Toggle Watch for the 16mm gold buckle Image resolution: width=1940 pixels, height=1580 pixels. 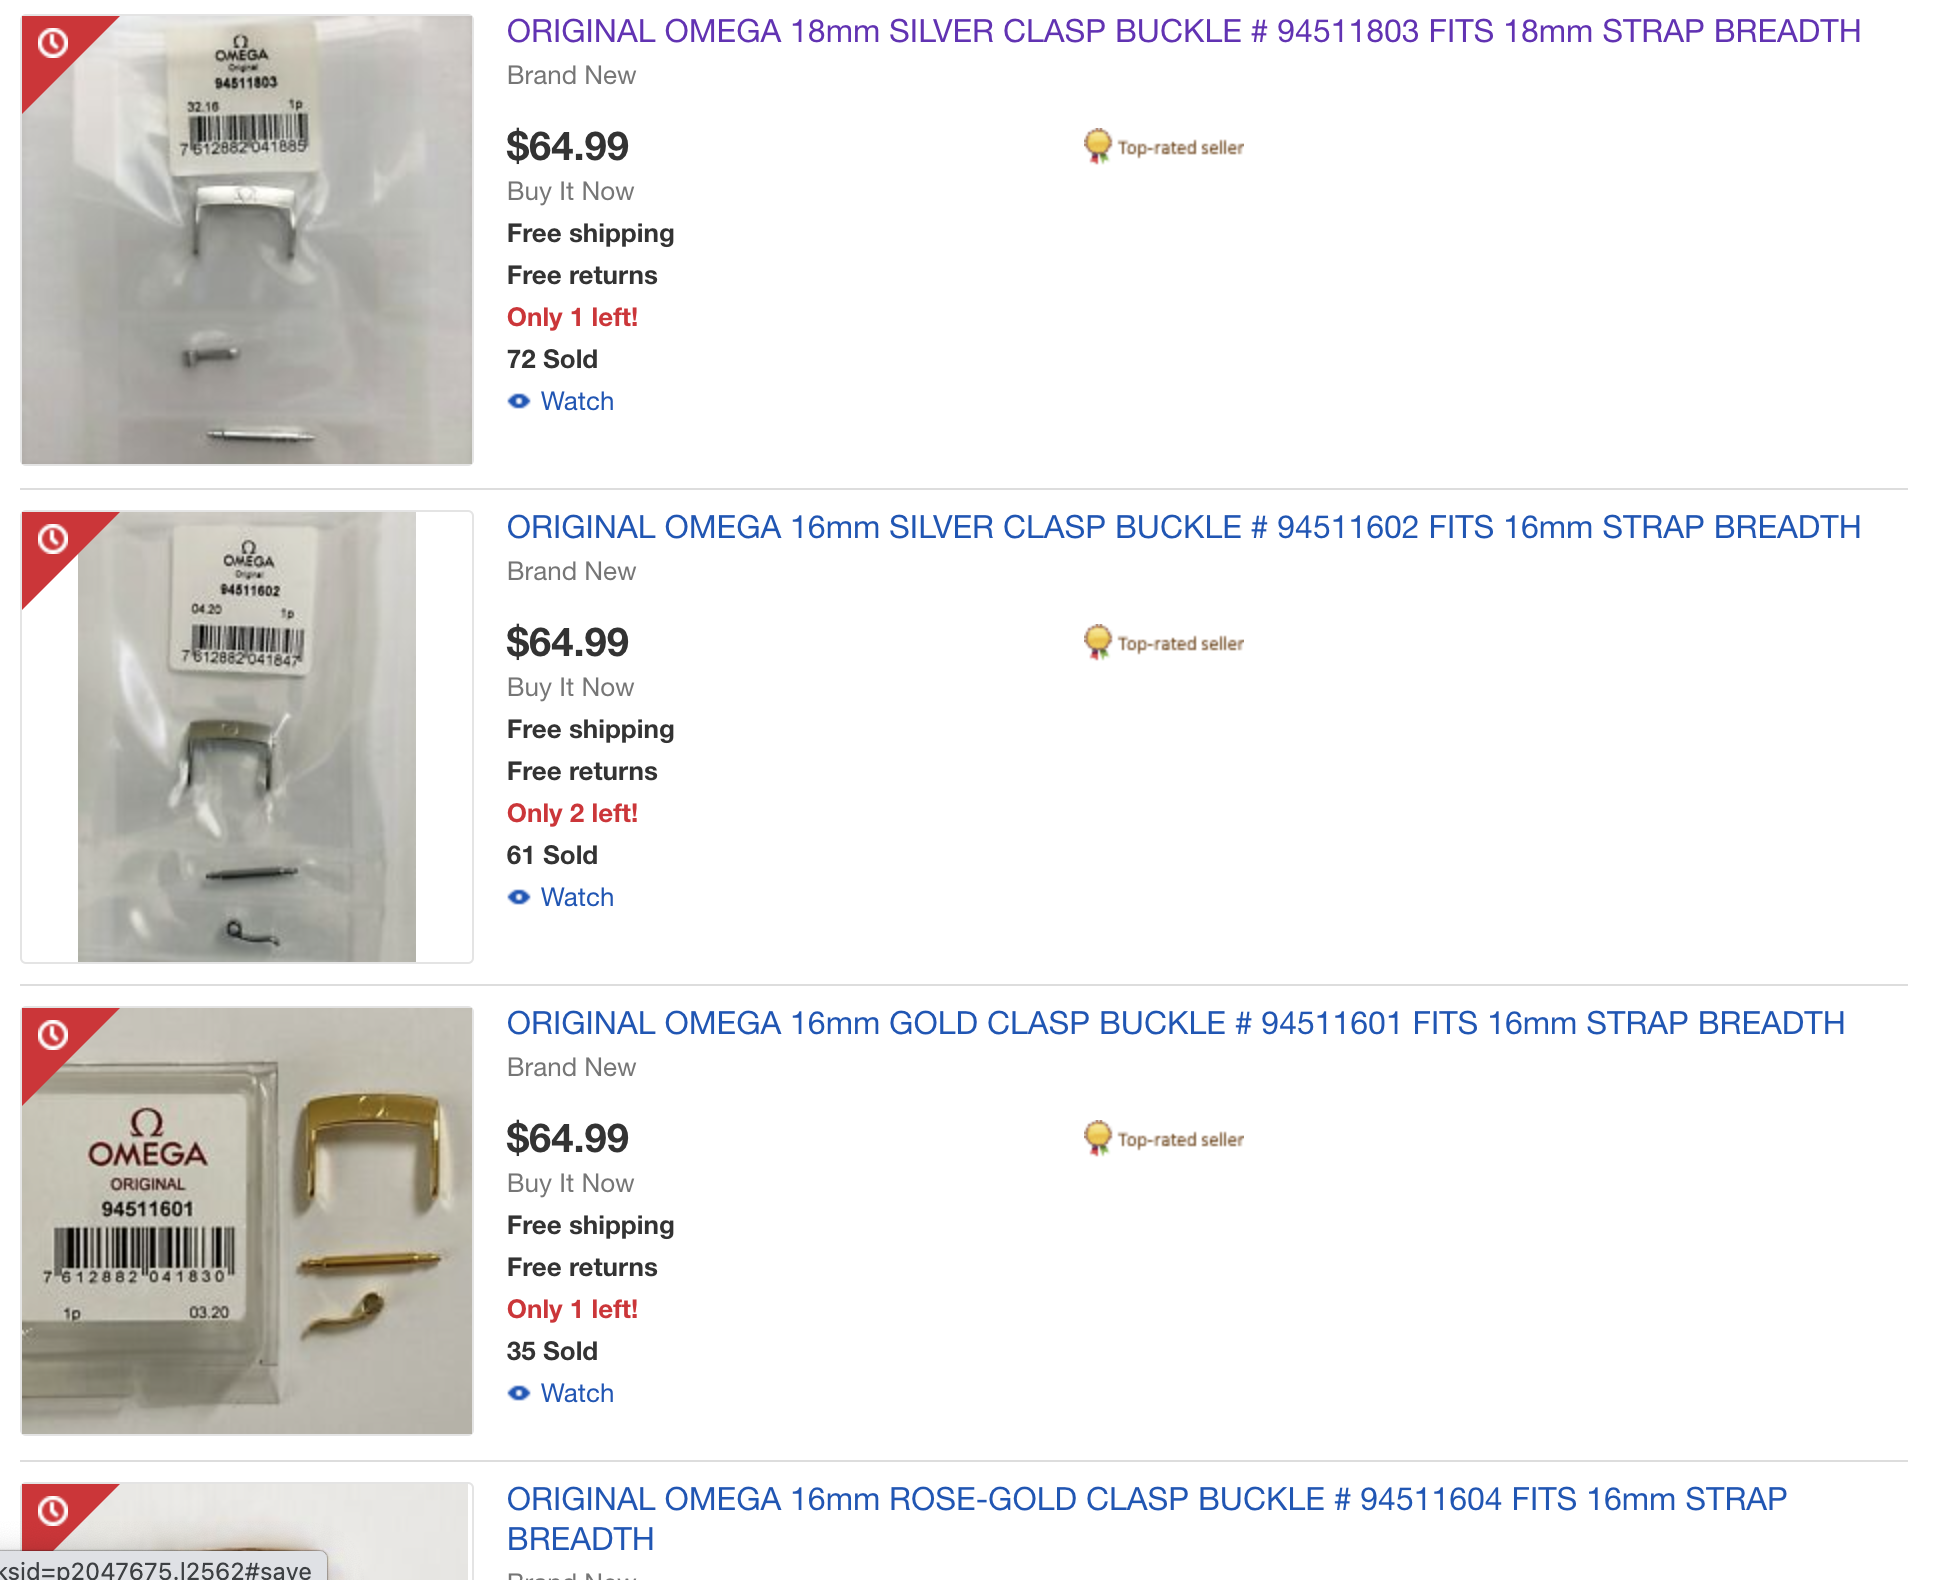click(x=576, y=1393)
